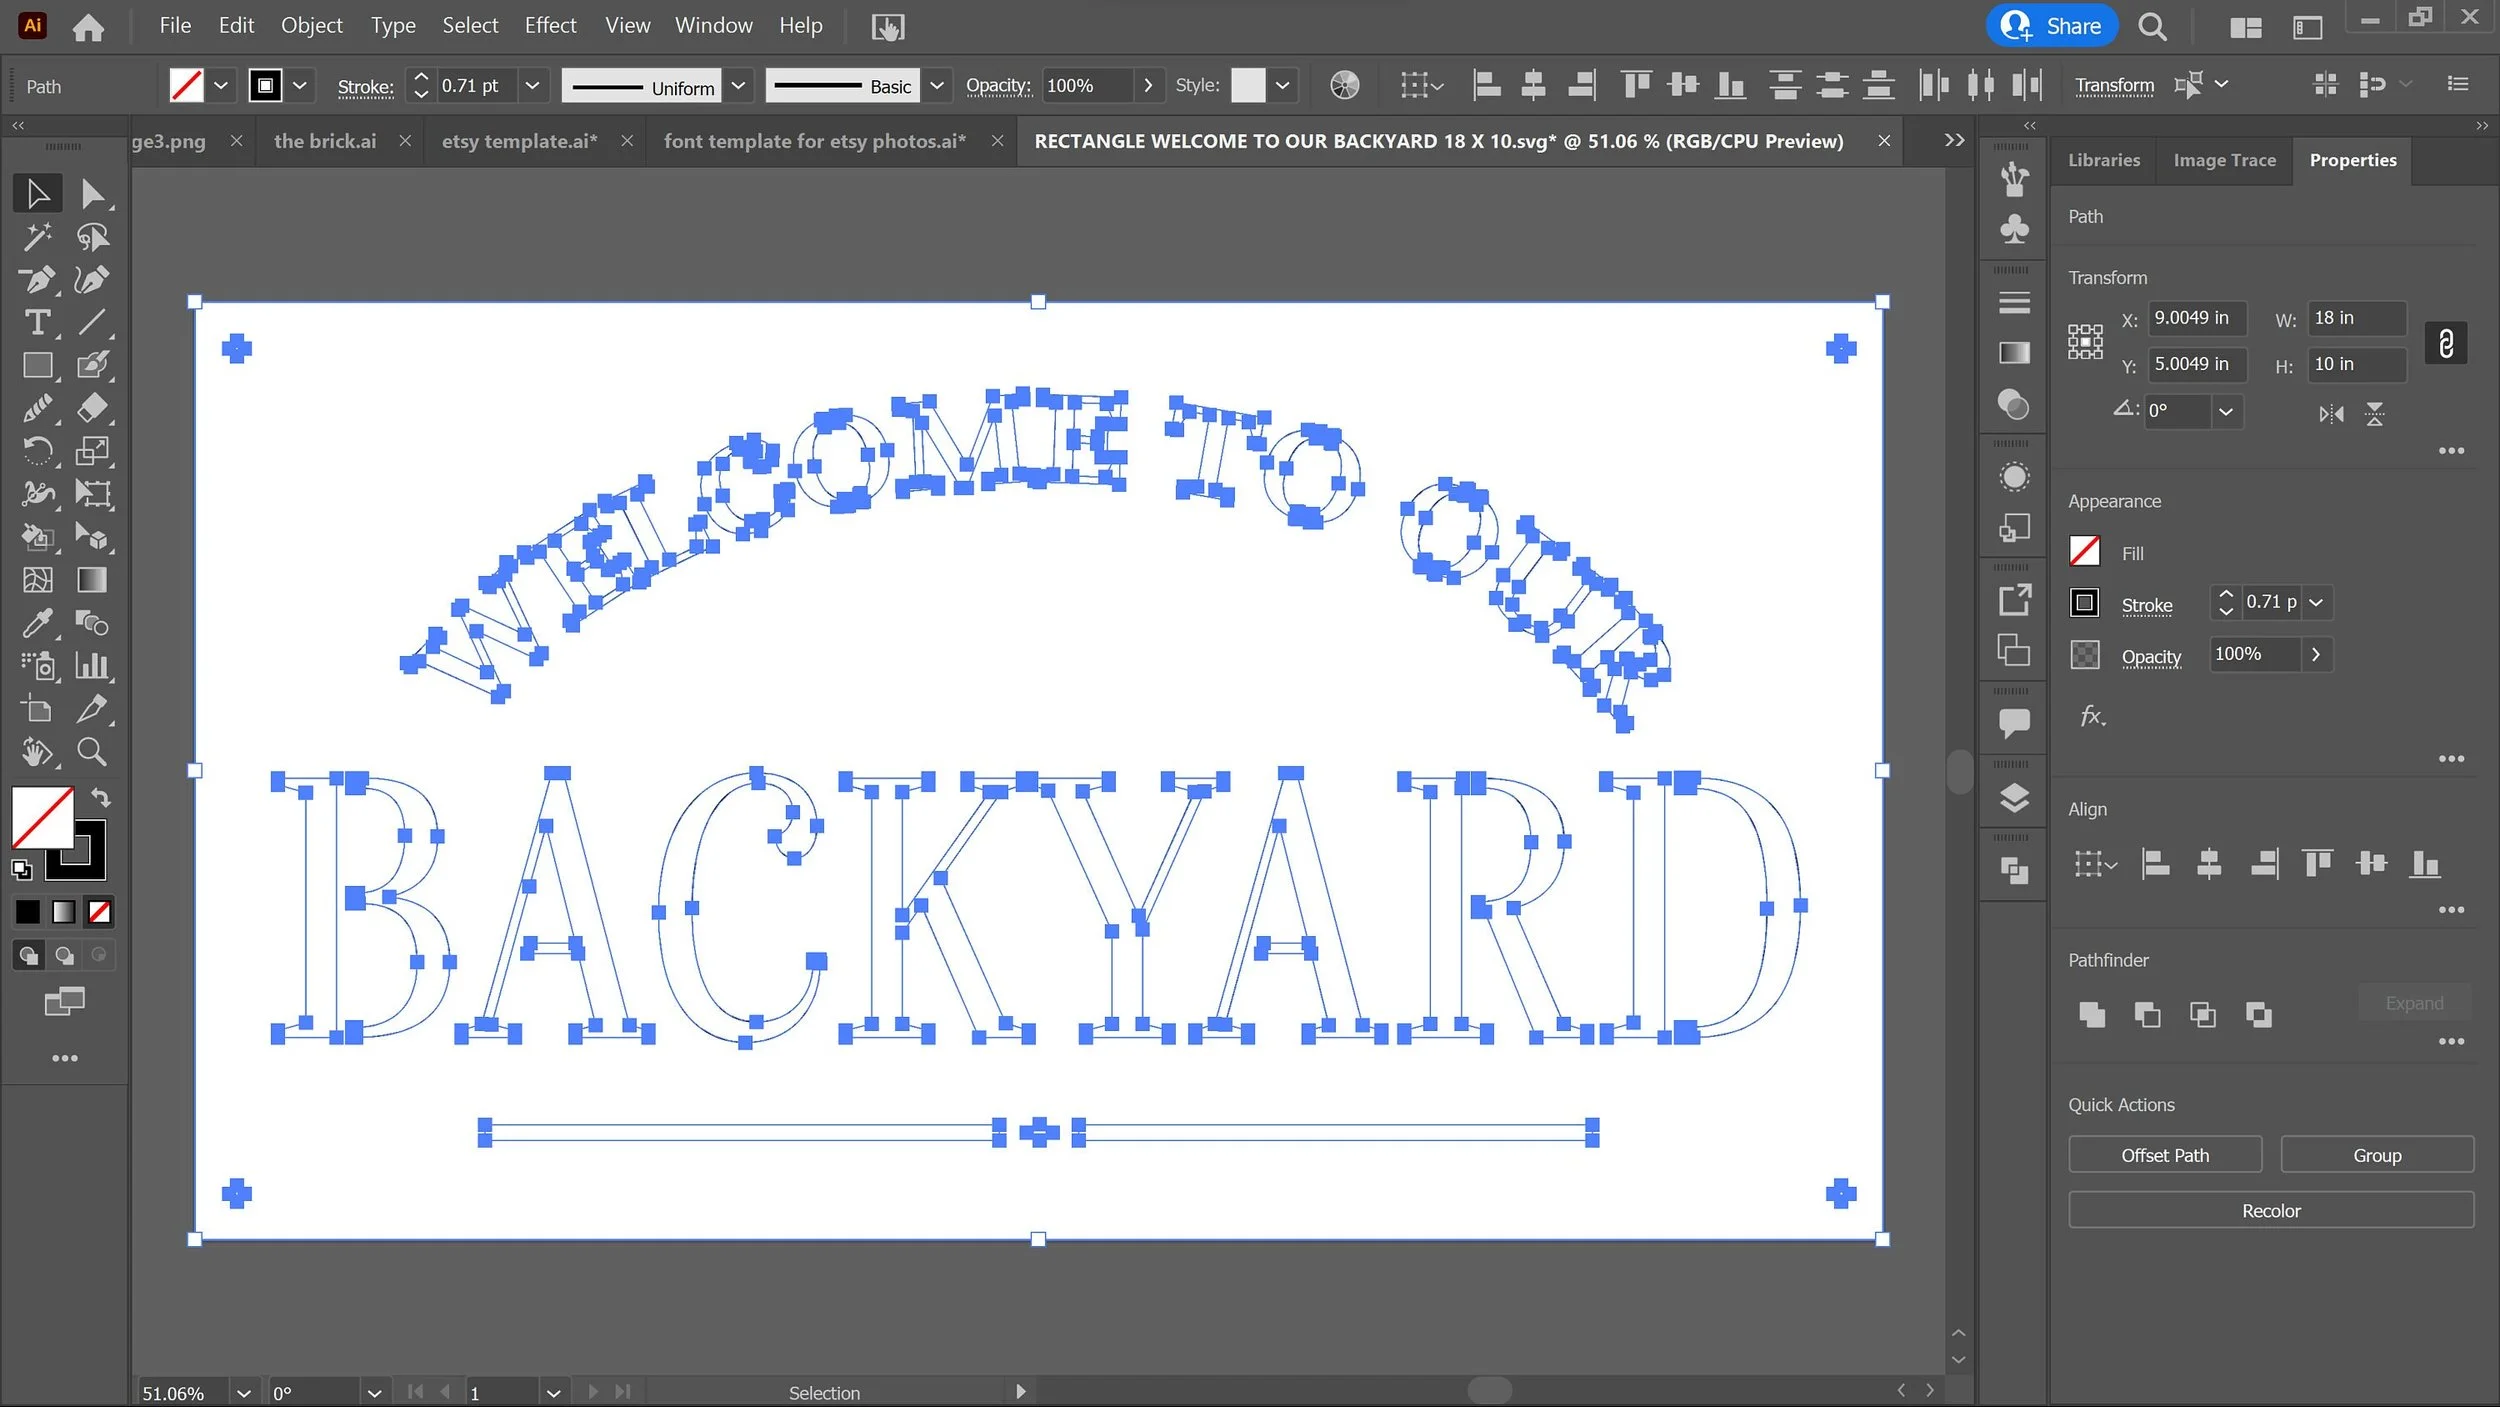Viewport: 2500px width, 1407px height.
Task: Select the Zoom tool in toolbar
Action: click(x=92, y=752)
